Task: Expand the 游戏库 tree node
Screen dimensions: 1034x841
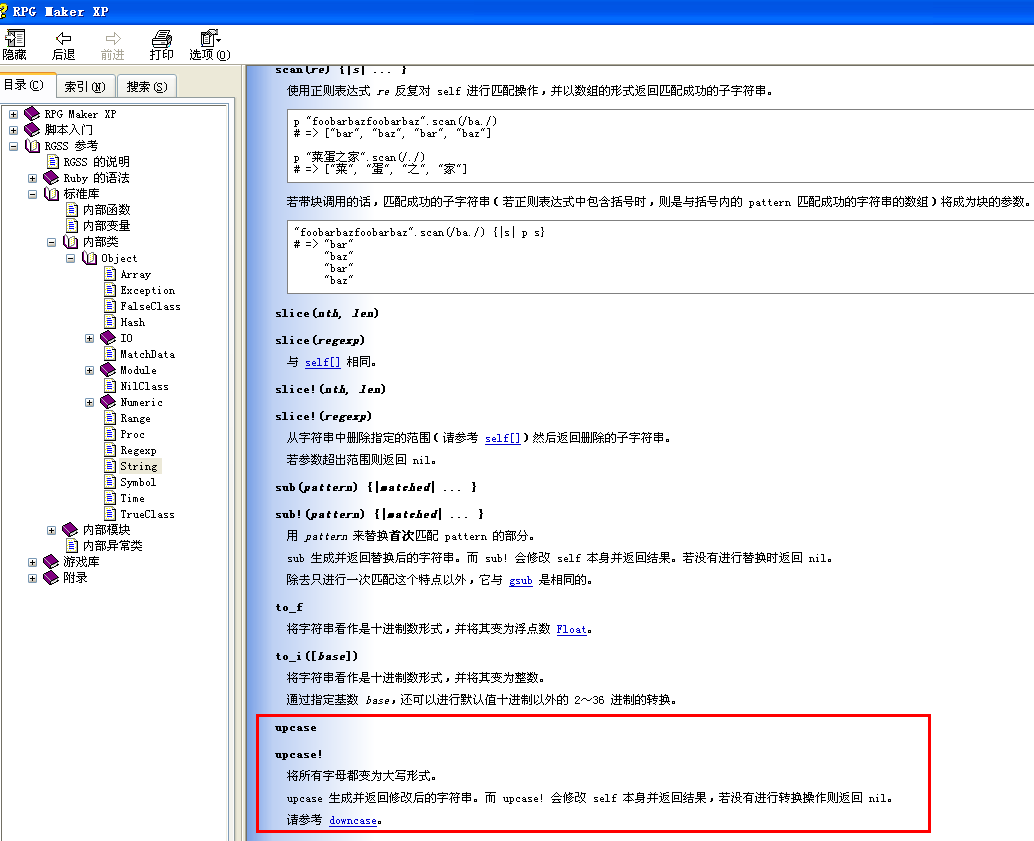Action: pos(32,563)
